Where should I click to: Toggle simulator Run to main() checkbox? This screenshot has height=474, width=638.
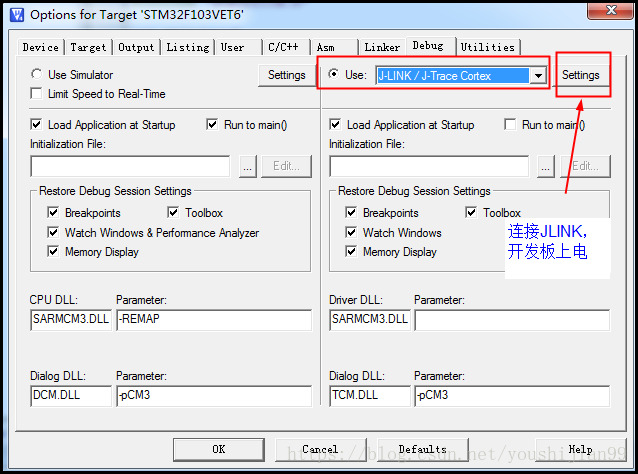tap(212, 125)
